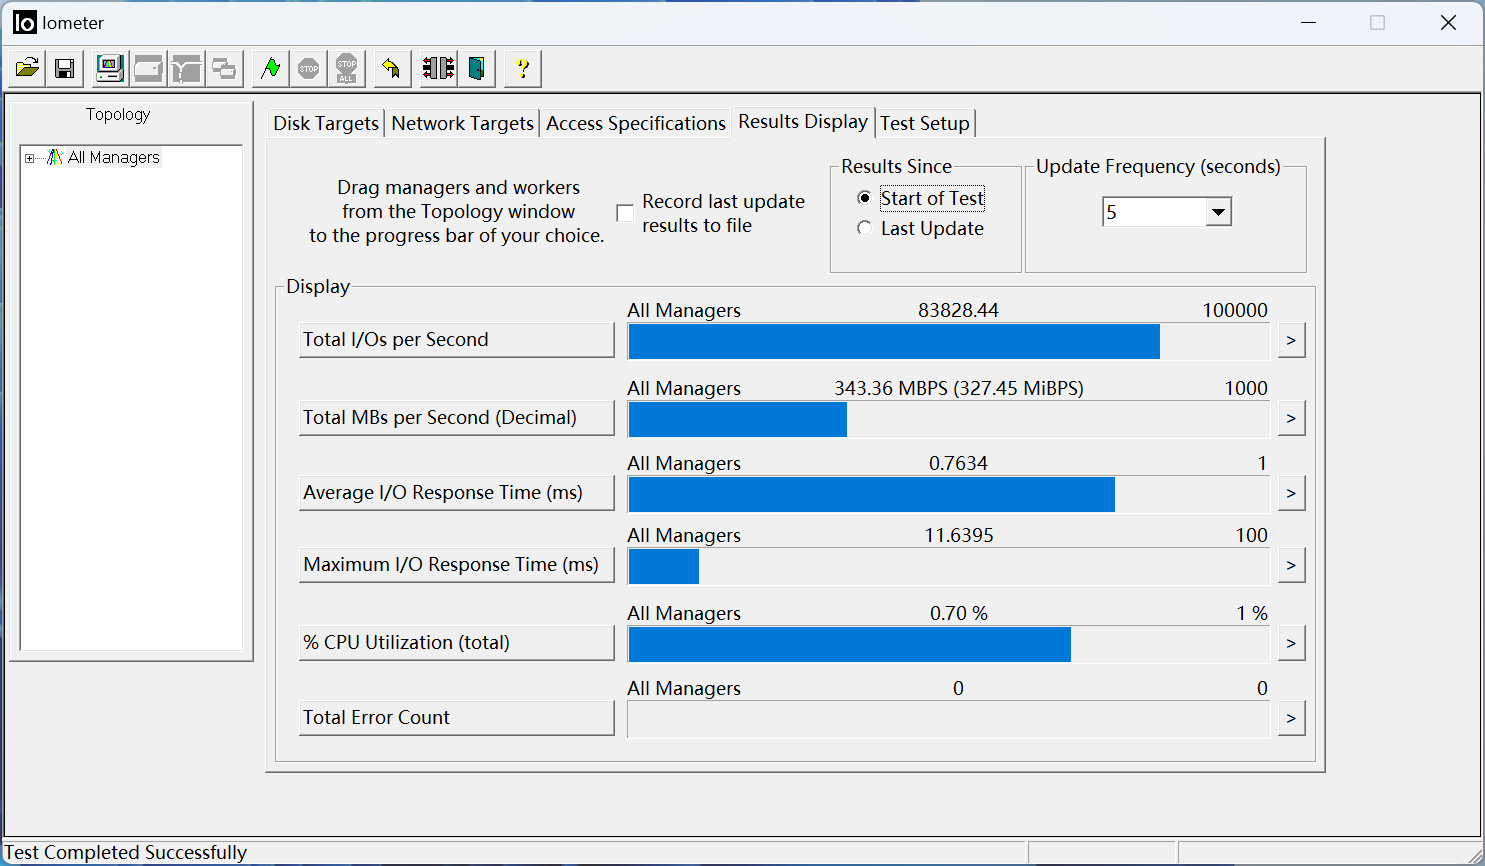Click the new disk worker icon

click(148, 69)
